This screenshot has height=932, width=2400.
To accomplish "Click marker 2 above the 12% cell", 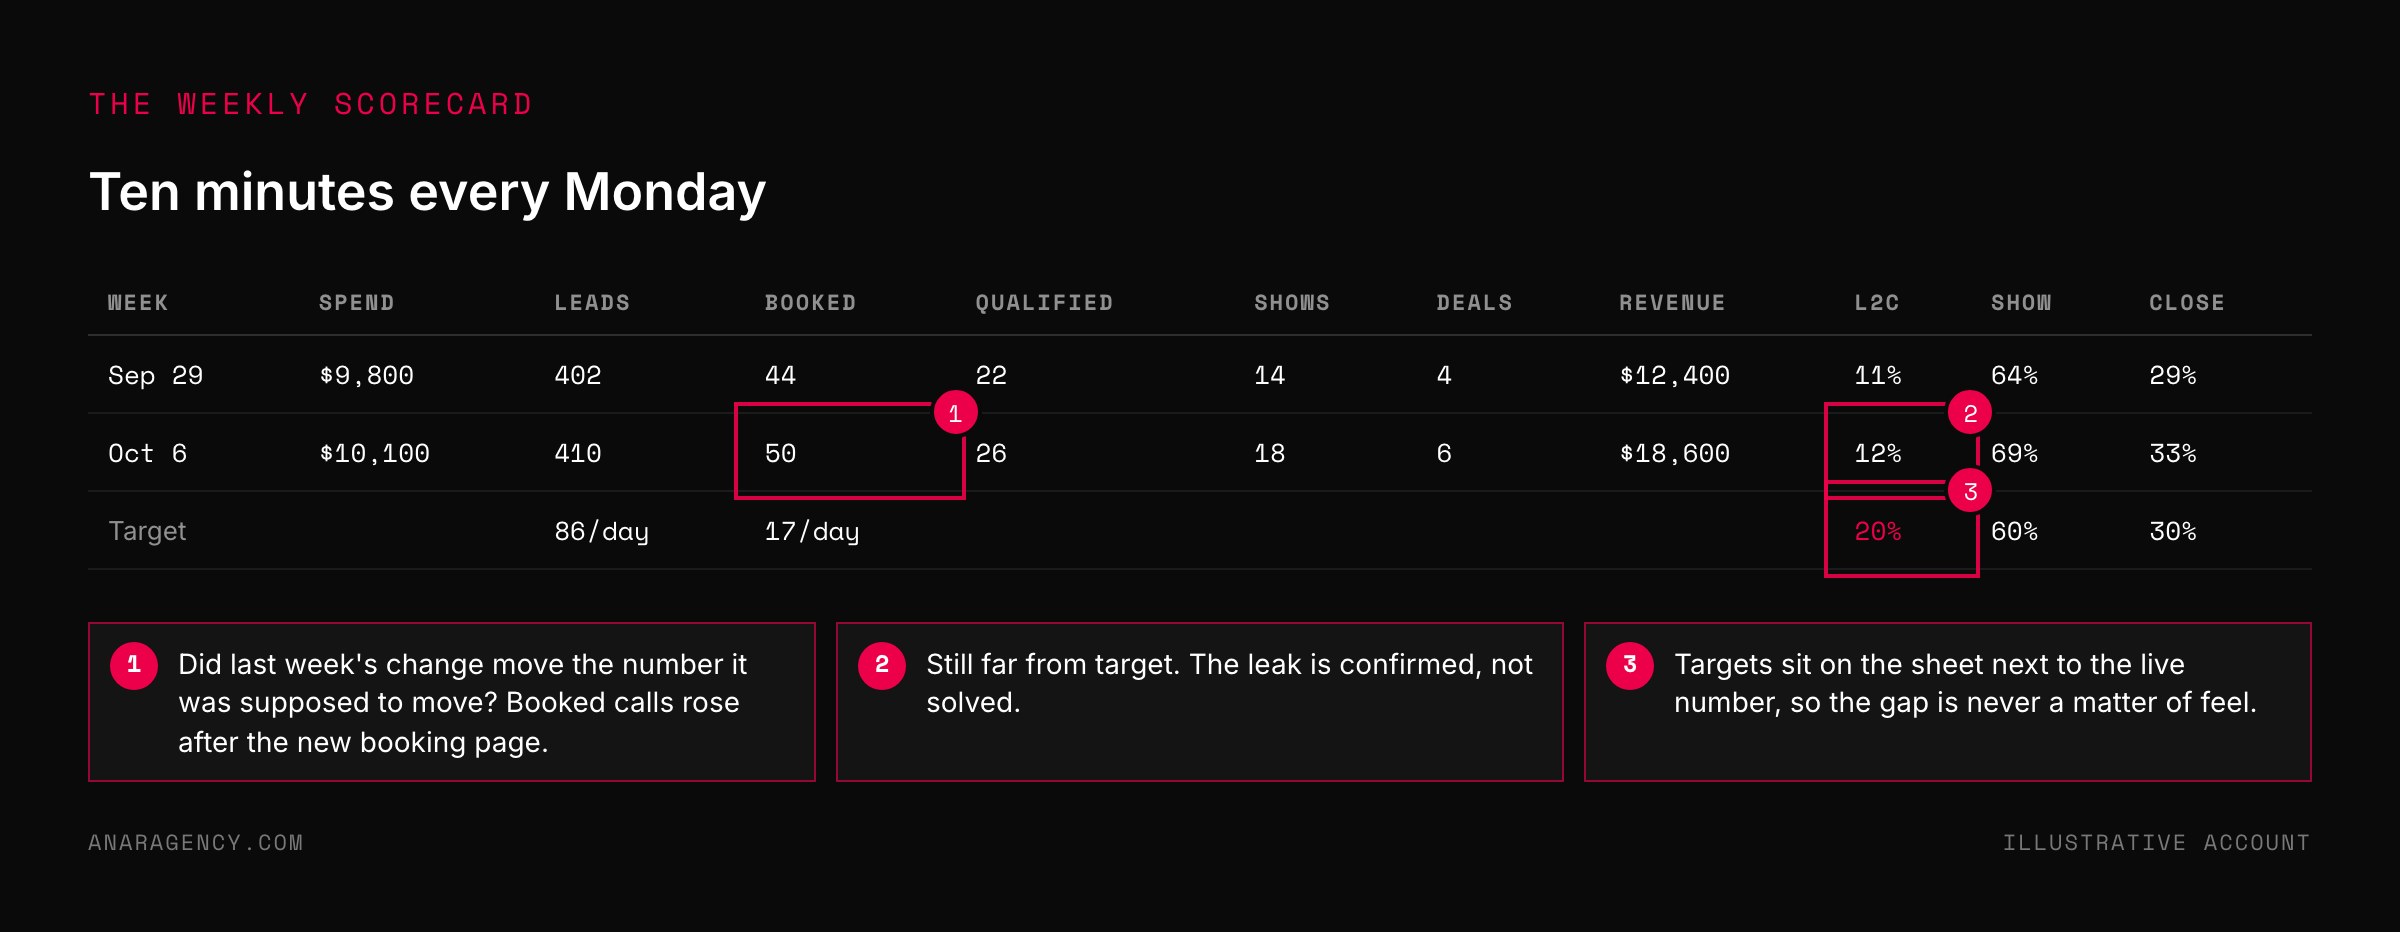I will coord(1970,412).
